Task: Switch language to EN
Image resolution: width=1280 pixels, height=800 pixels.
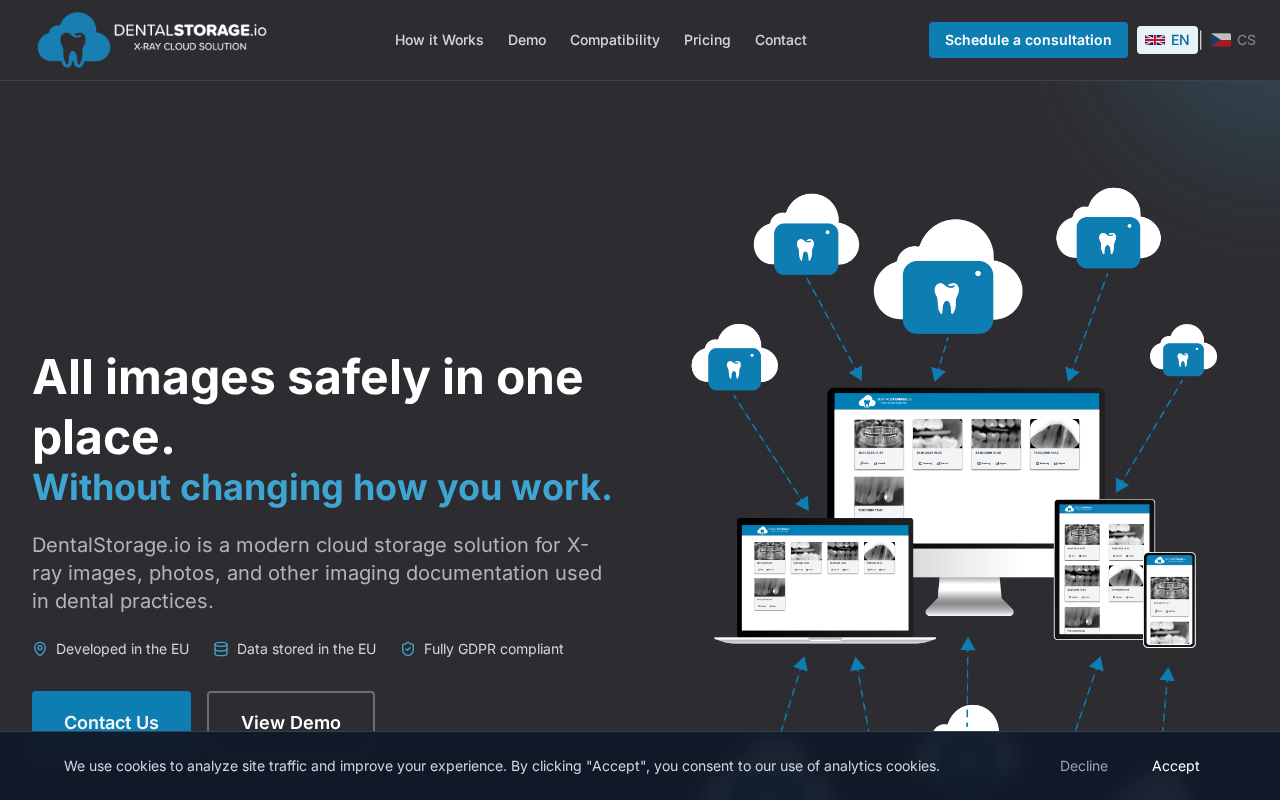Action: tap(1167, 40)
